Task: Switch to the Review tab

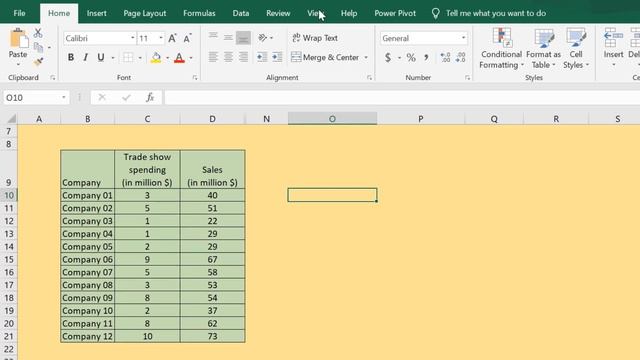Action: tap(278, 13)
